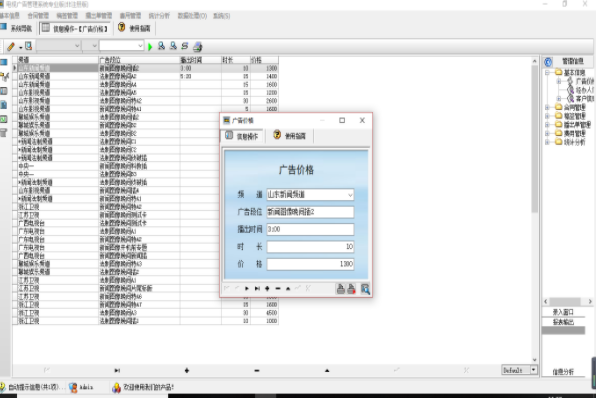Click the 价格 column header

tap(264, 60)
